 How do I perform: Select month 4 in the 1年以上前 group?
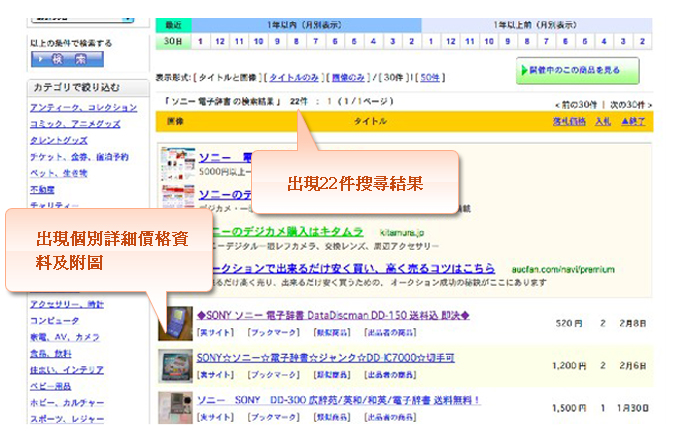(604, 41)
